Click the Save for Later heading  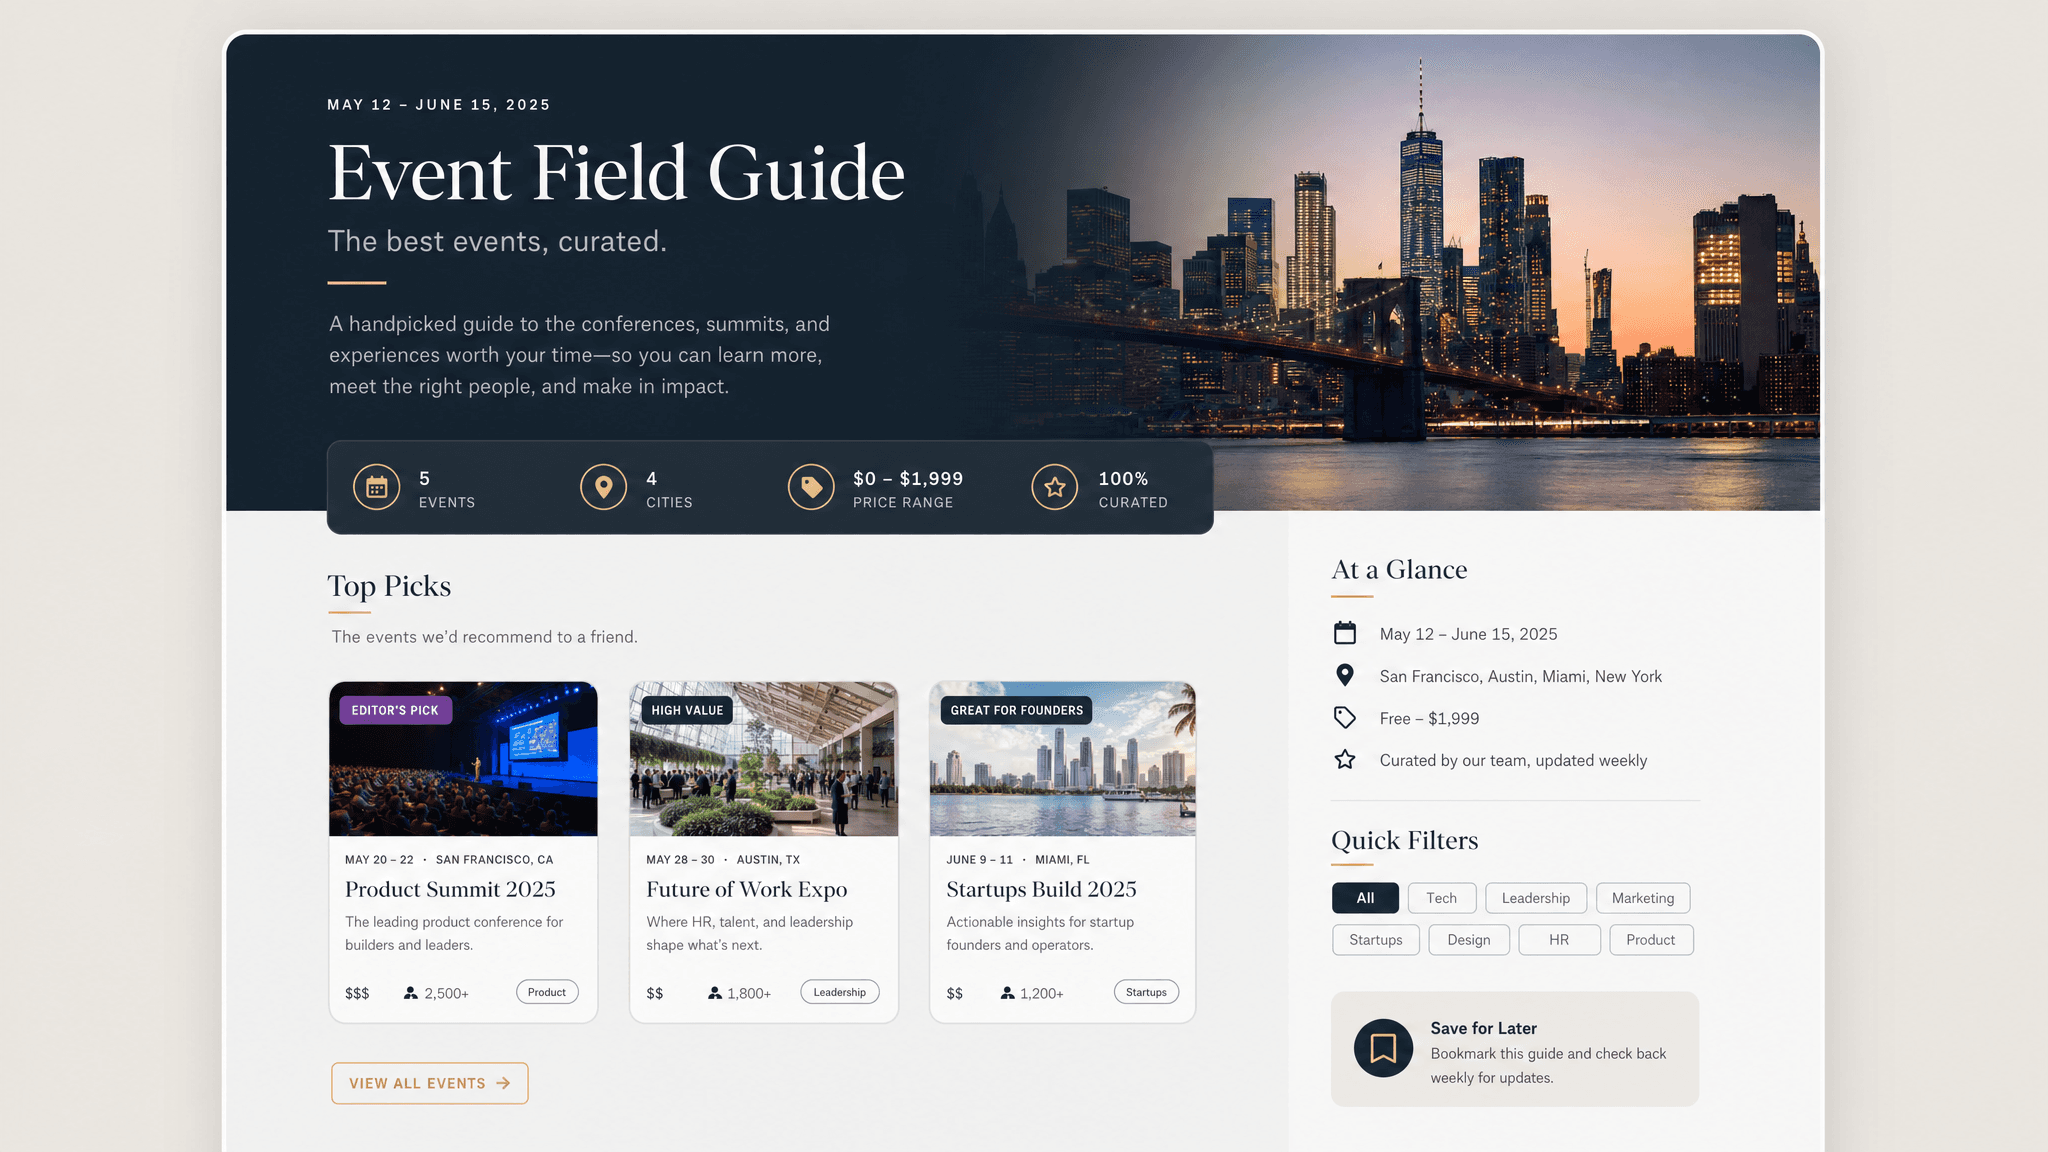pos(1483,1028)
